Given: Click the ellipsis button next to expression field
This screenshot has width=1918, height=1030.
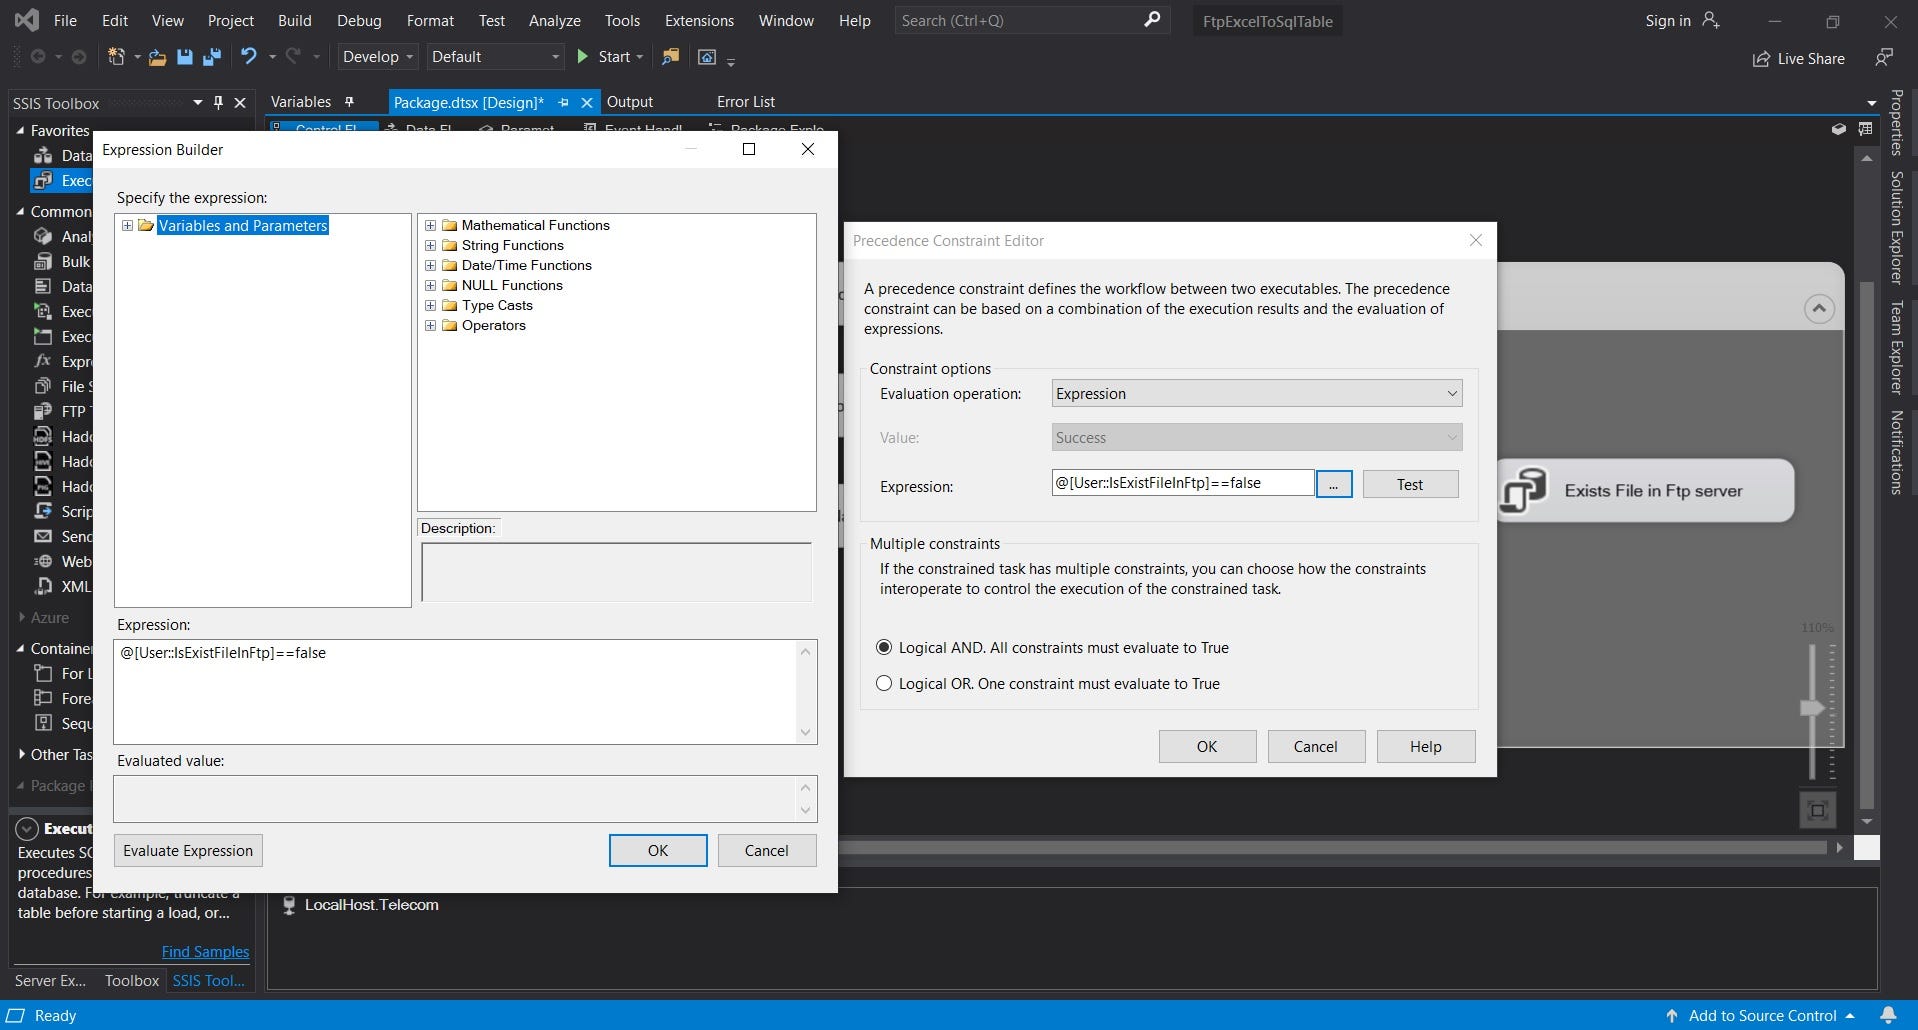Looking at the screenshot, I should coord(1334,484).
